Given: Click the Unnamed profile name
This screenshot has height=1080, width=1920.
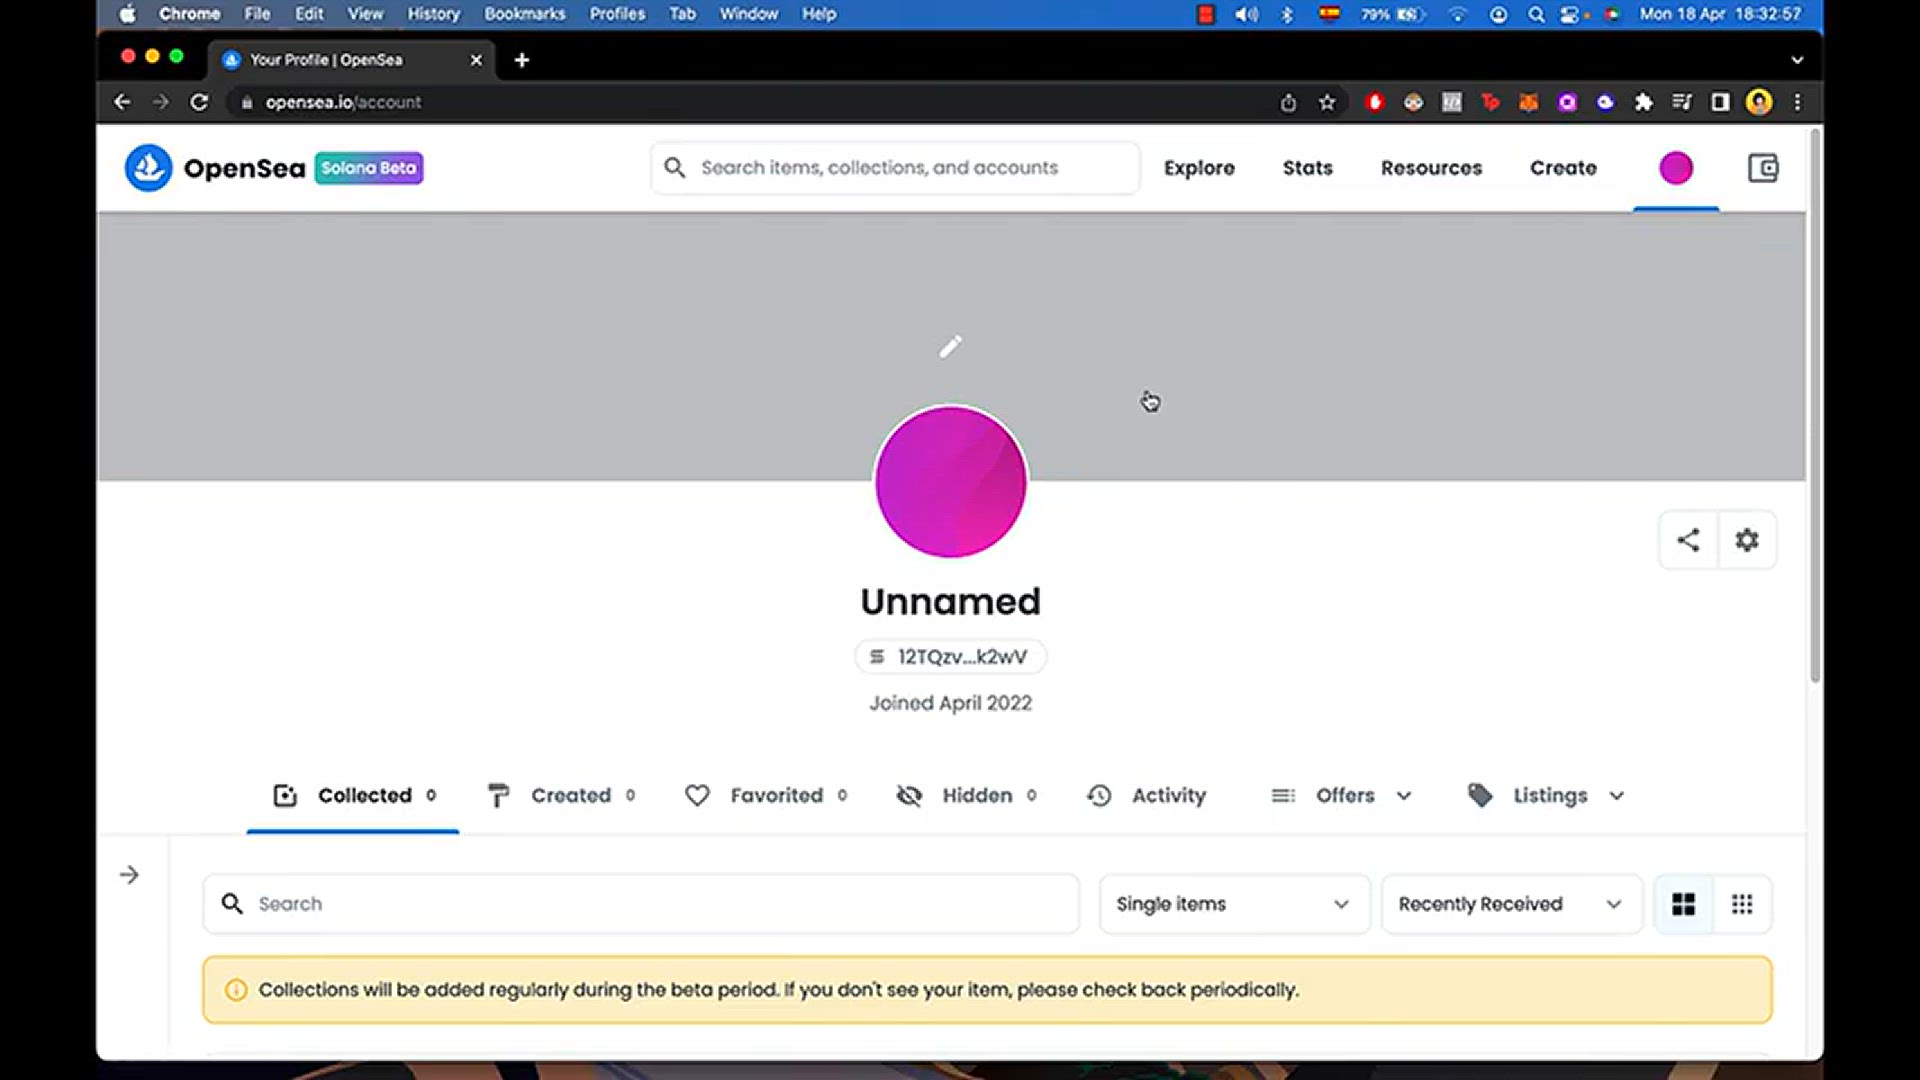Looking at the screenshot, I should [x=950, y=602].
